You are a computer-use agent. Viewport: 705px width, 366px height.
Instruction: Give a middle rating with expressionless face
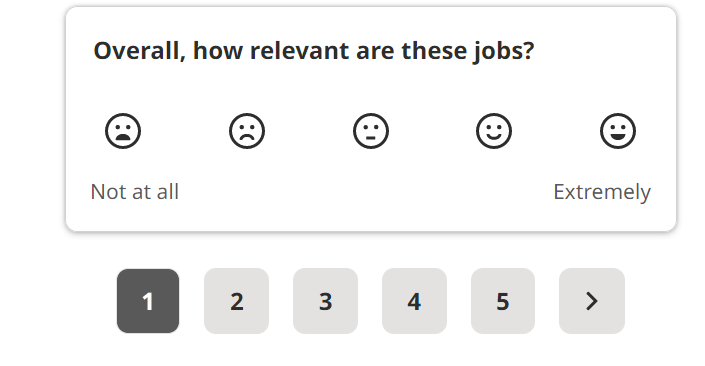(370, 131)
